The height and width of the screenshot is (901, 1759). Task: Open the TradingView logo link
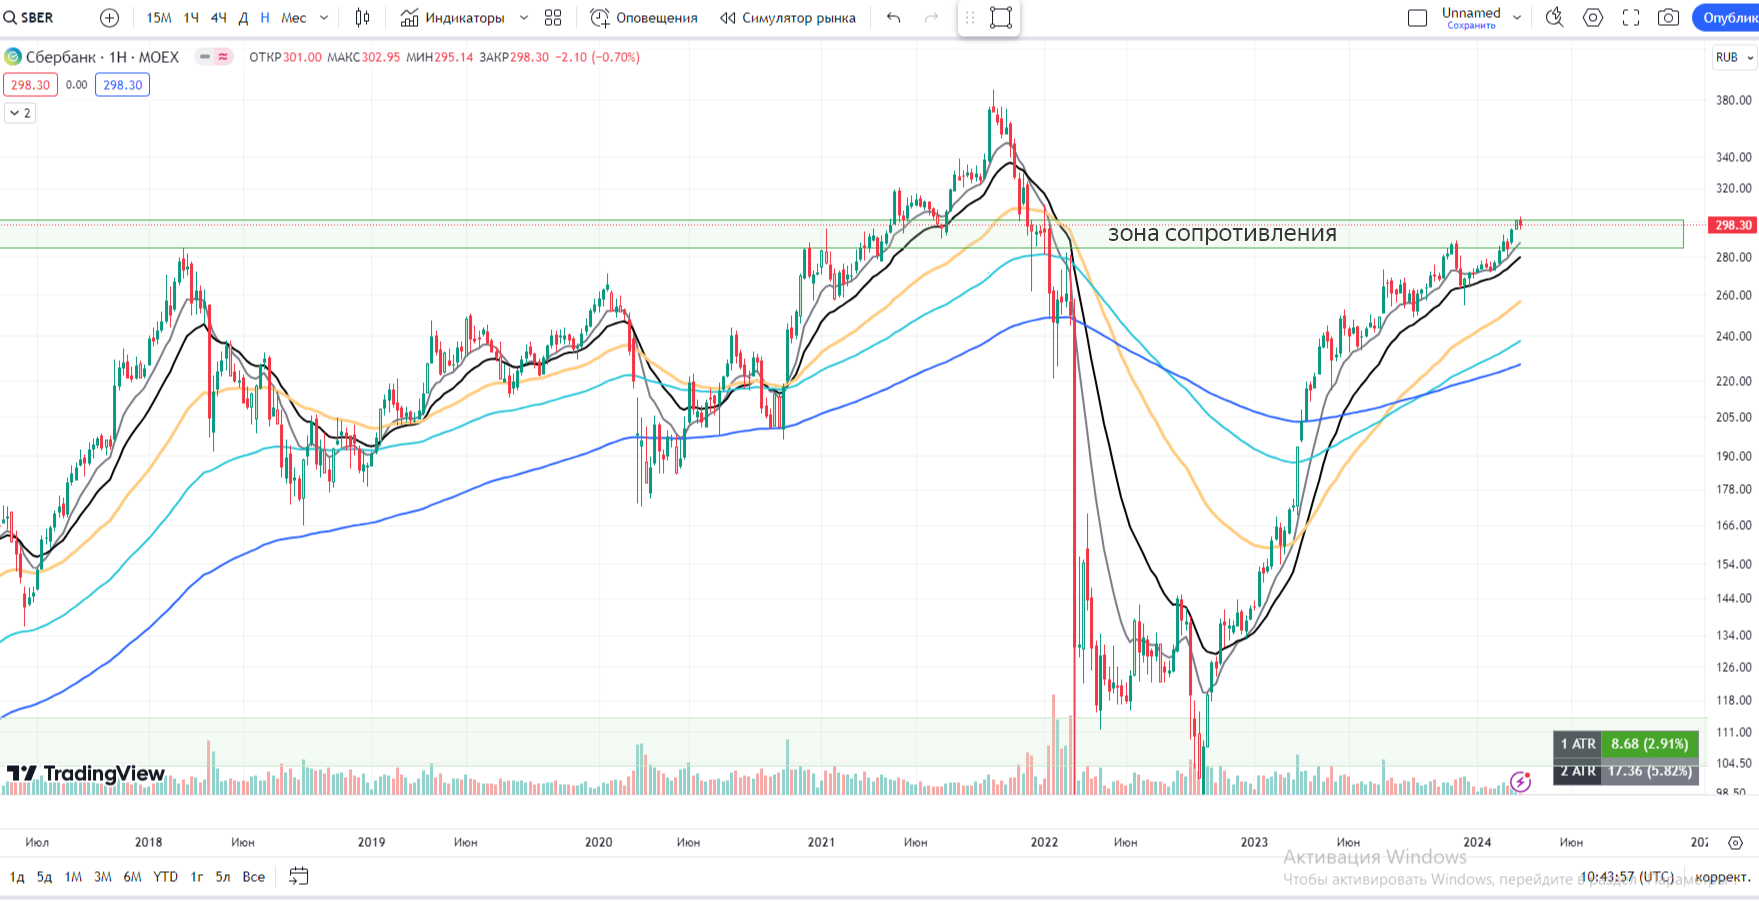coord(86,773)
